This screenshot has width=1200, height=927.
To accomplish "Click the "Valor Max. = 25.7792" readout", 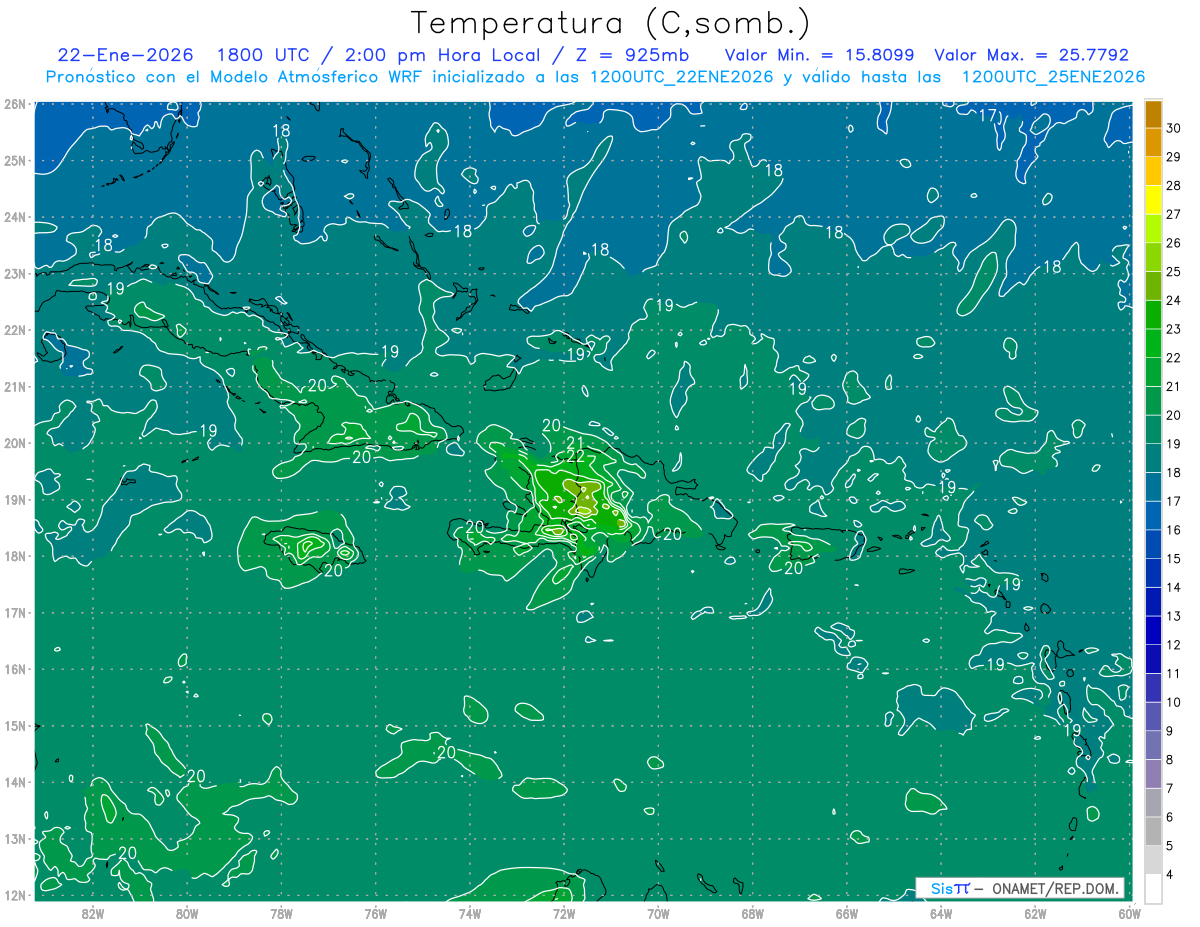I will (x=1031, y=55).
